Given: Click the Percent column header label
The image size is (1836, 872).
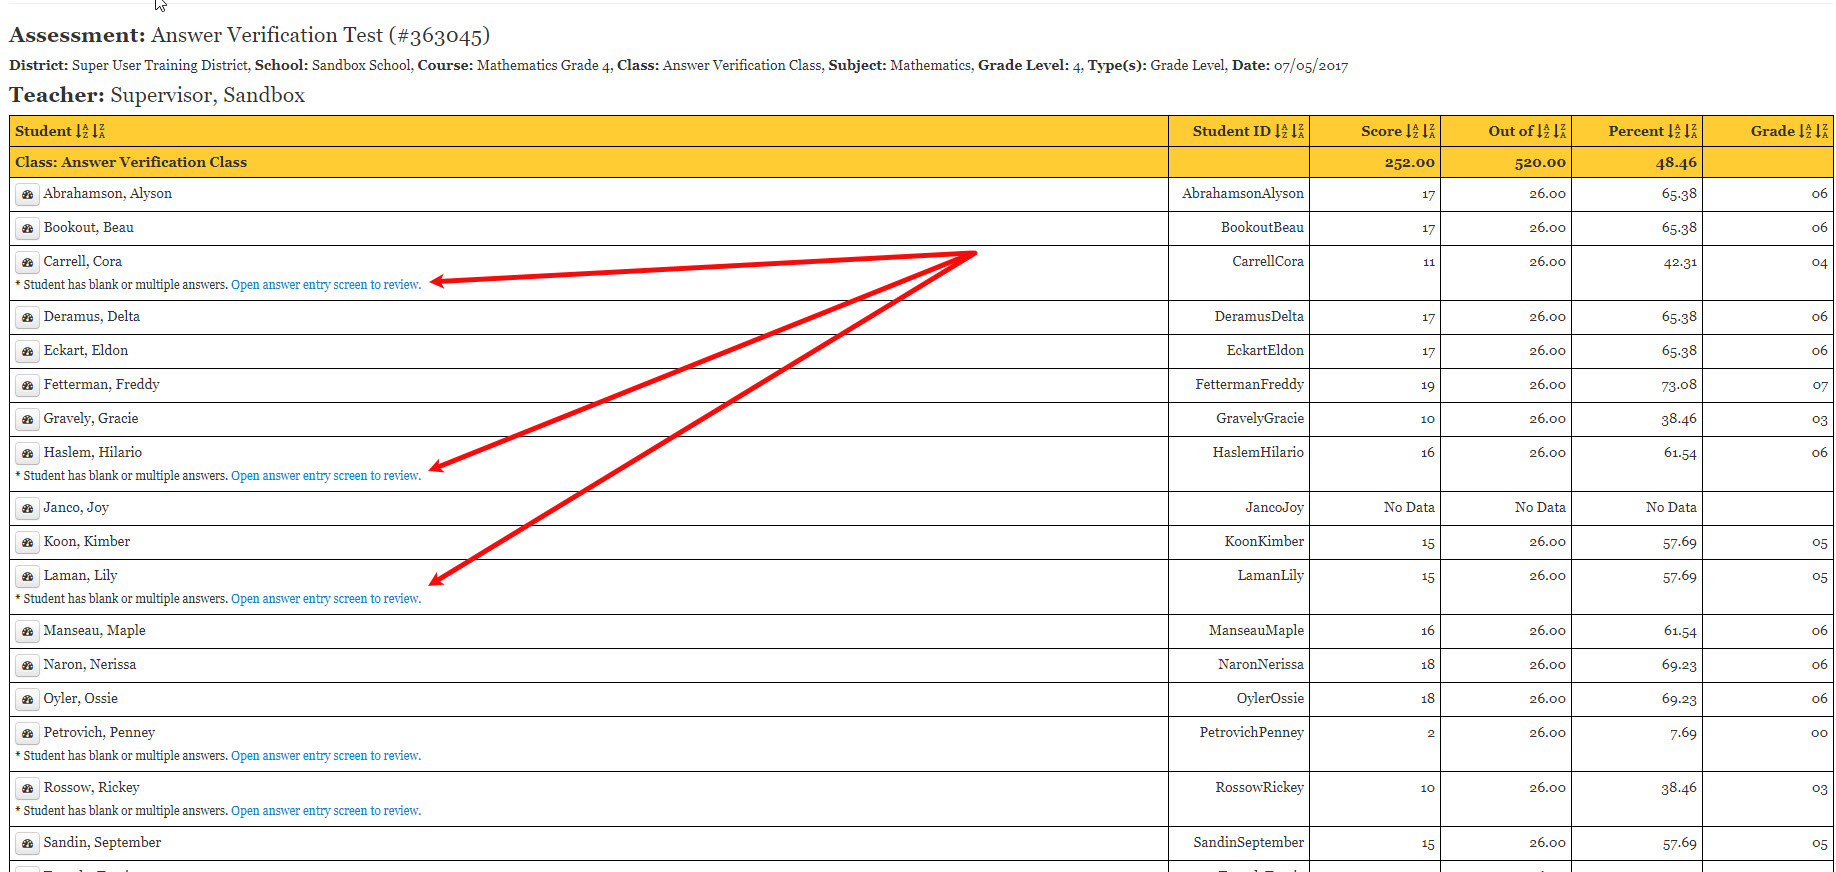Looking at the screenshot, I should tap(1636, 131).
